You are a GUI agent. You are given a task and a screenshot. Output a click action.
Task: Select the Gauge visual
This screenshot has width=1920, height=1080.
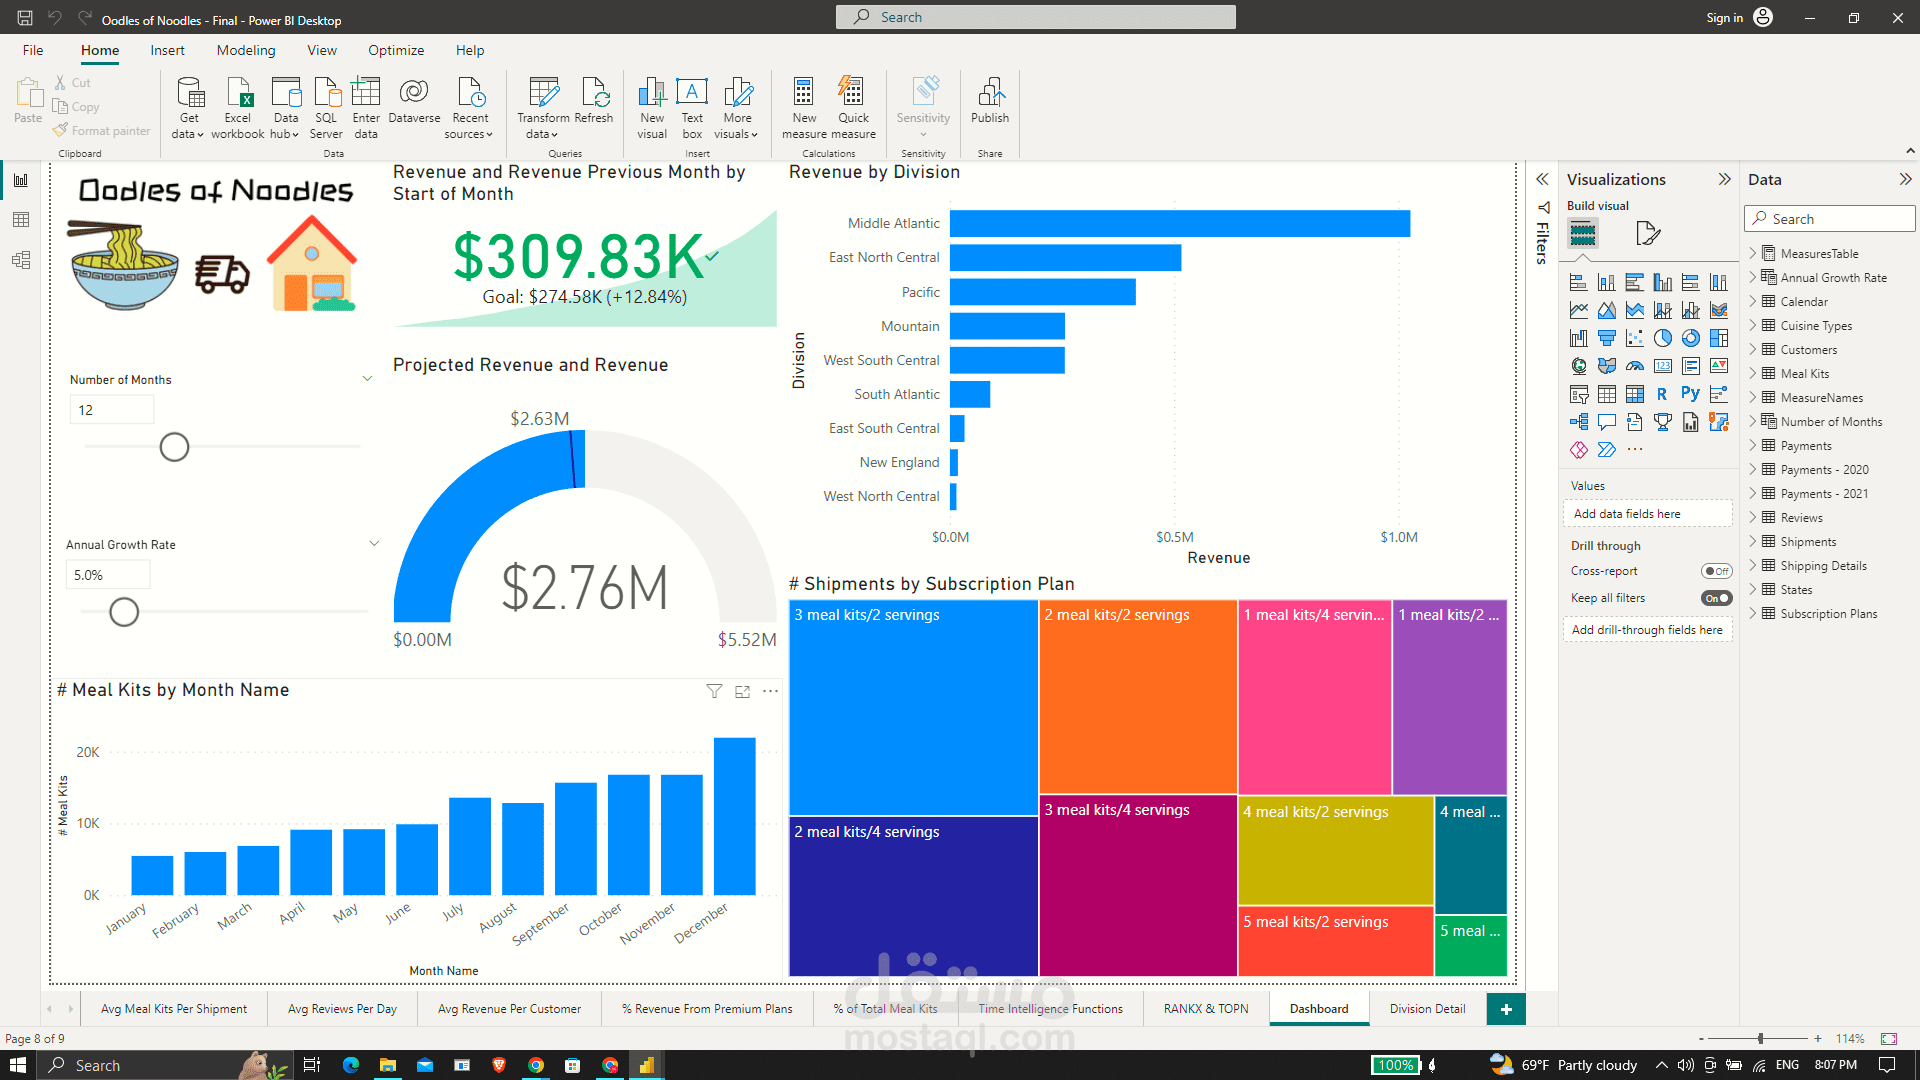1635,366
